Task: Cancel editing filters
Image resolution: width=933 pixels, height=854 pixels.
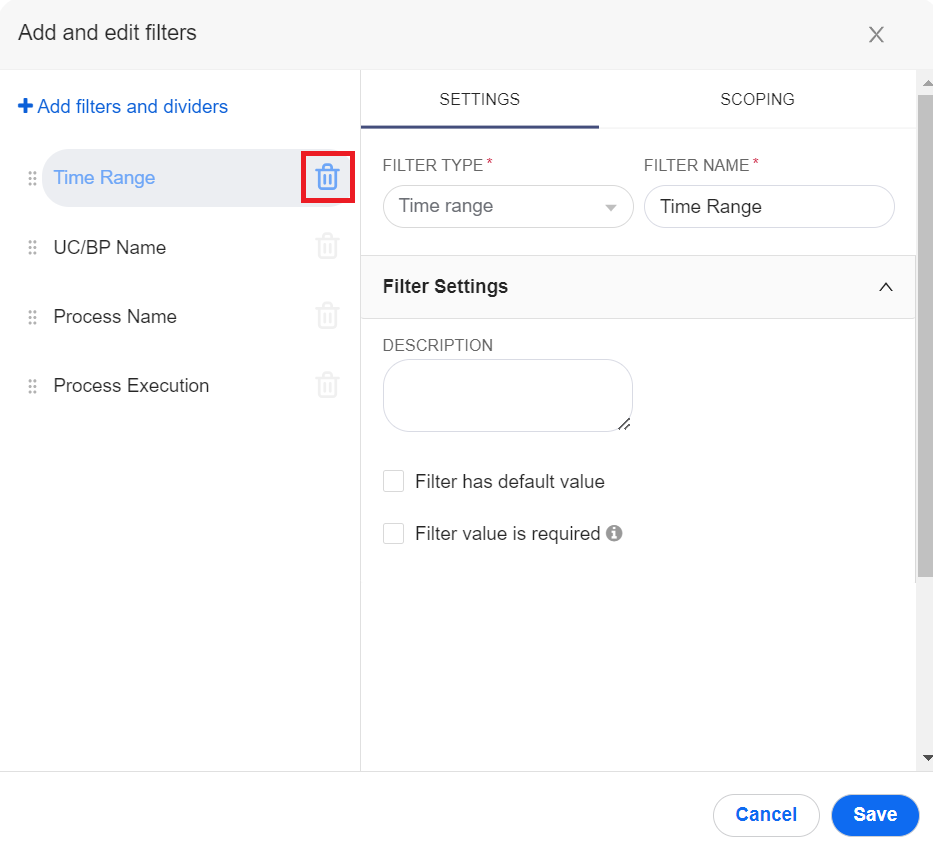Action: click(x=766, y=814)
